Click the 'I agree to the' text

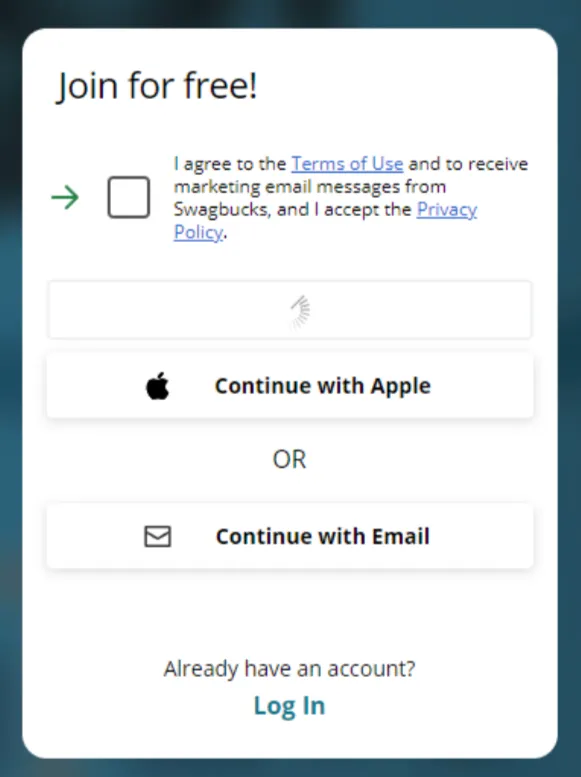230,164
